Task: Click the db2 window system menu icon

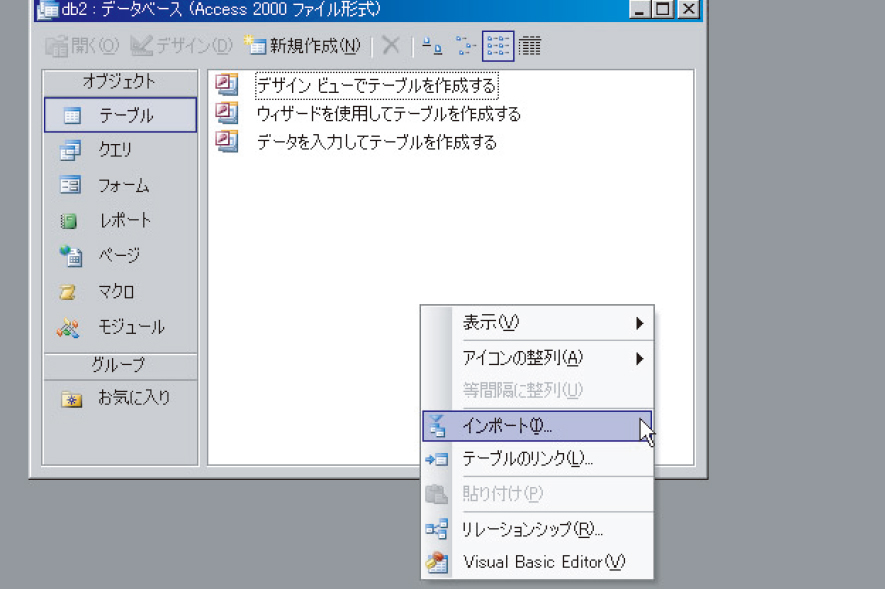Action: (47, 10)
